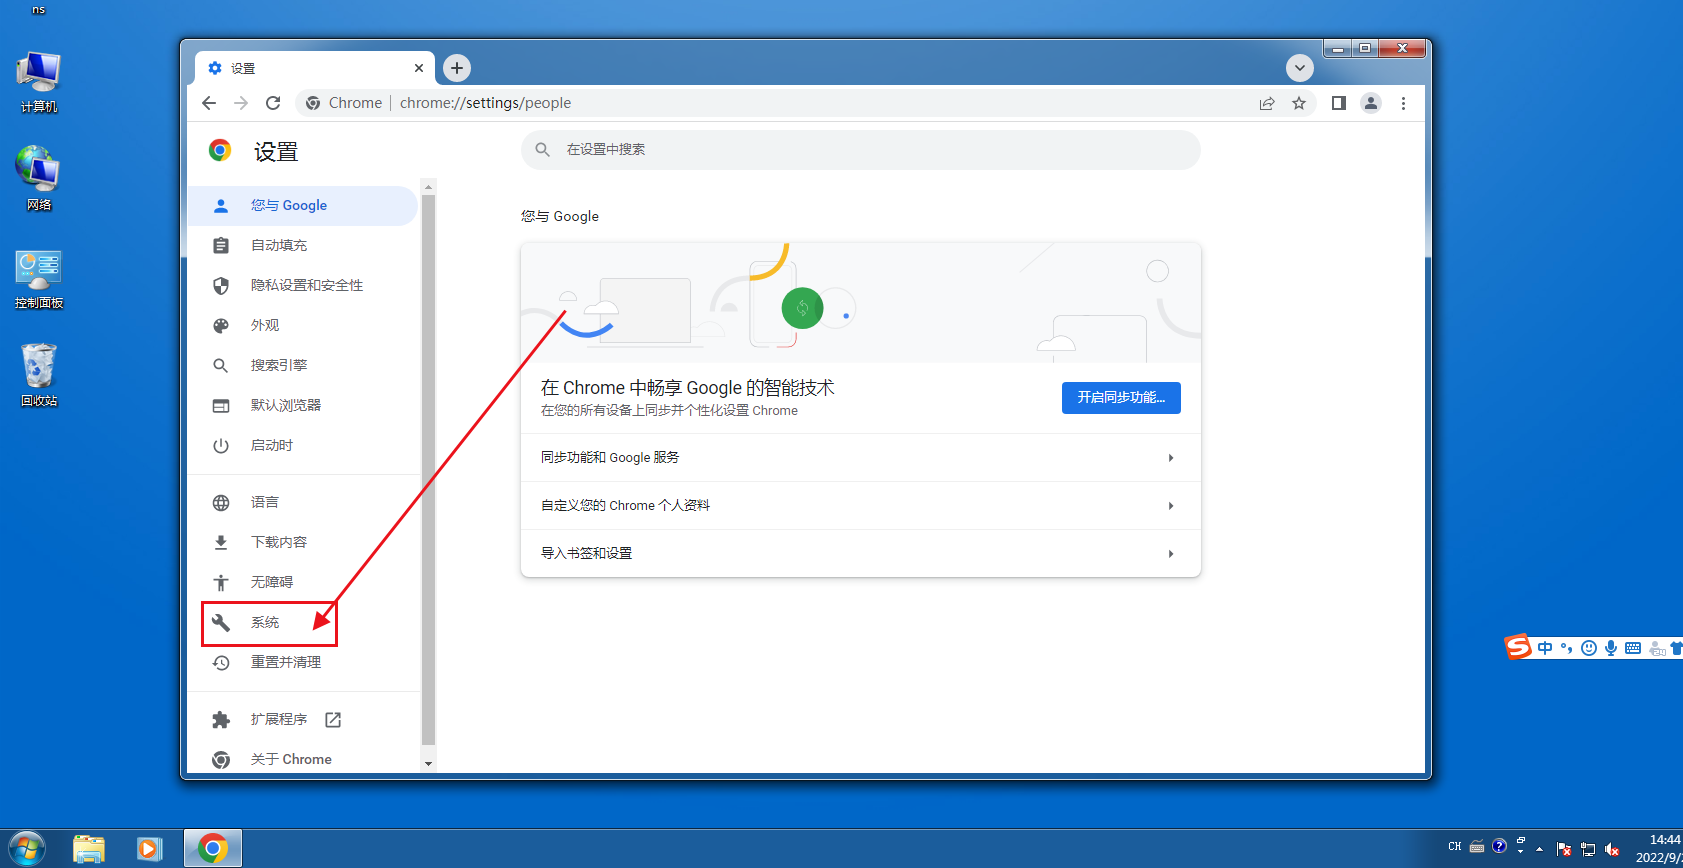The width and height of the screenshot is (1683, 868).
Task: Click the 在设置中搜索 search field
Action: click(x=860, y=150)
